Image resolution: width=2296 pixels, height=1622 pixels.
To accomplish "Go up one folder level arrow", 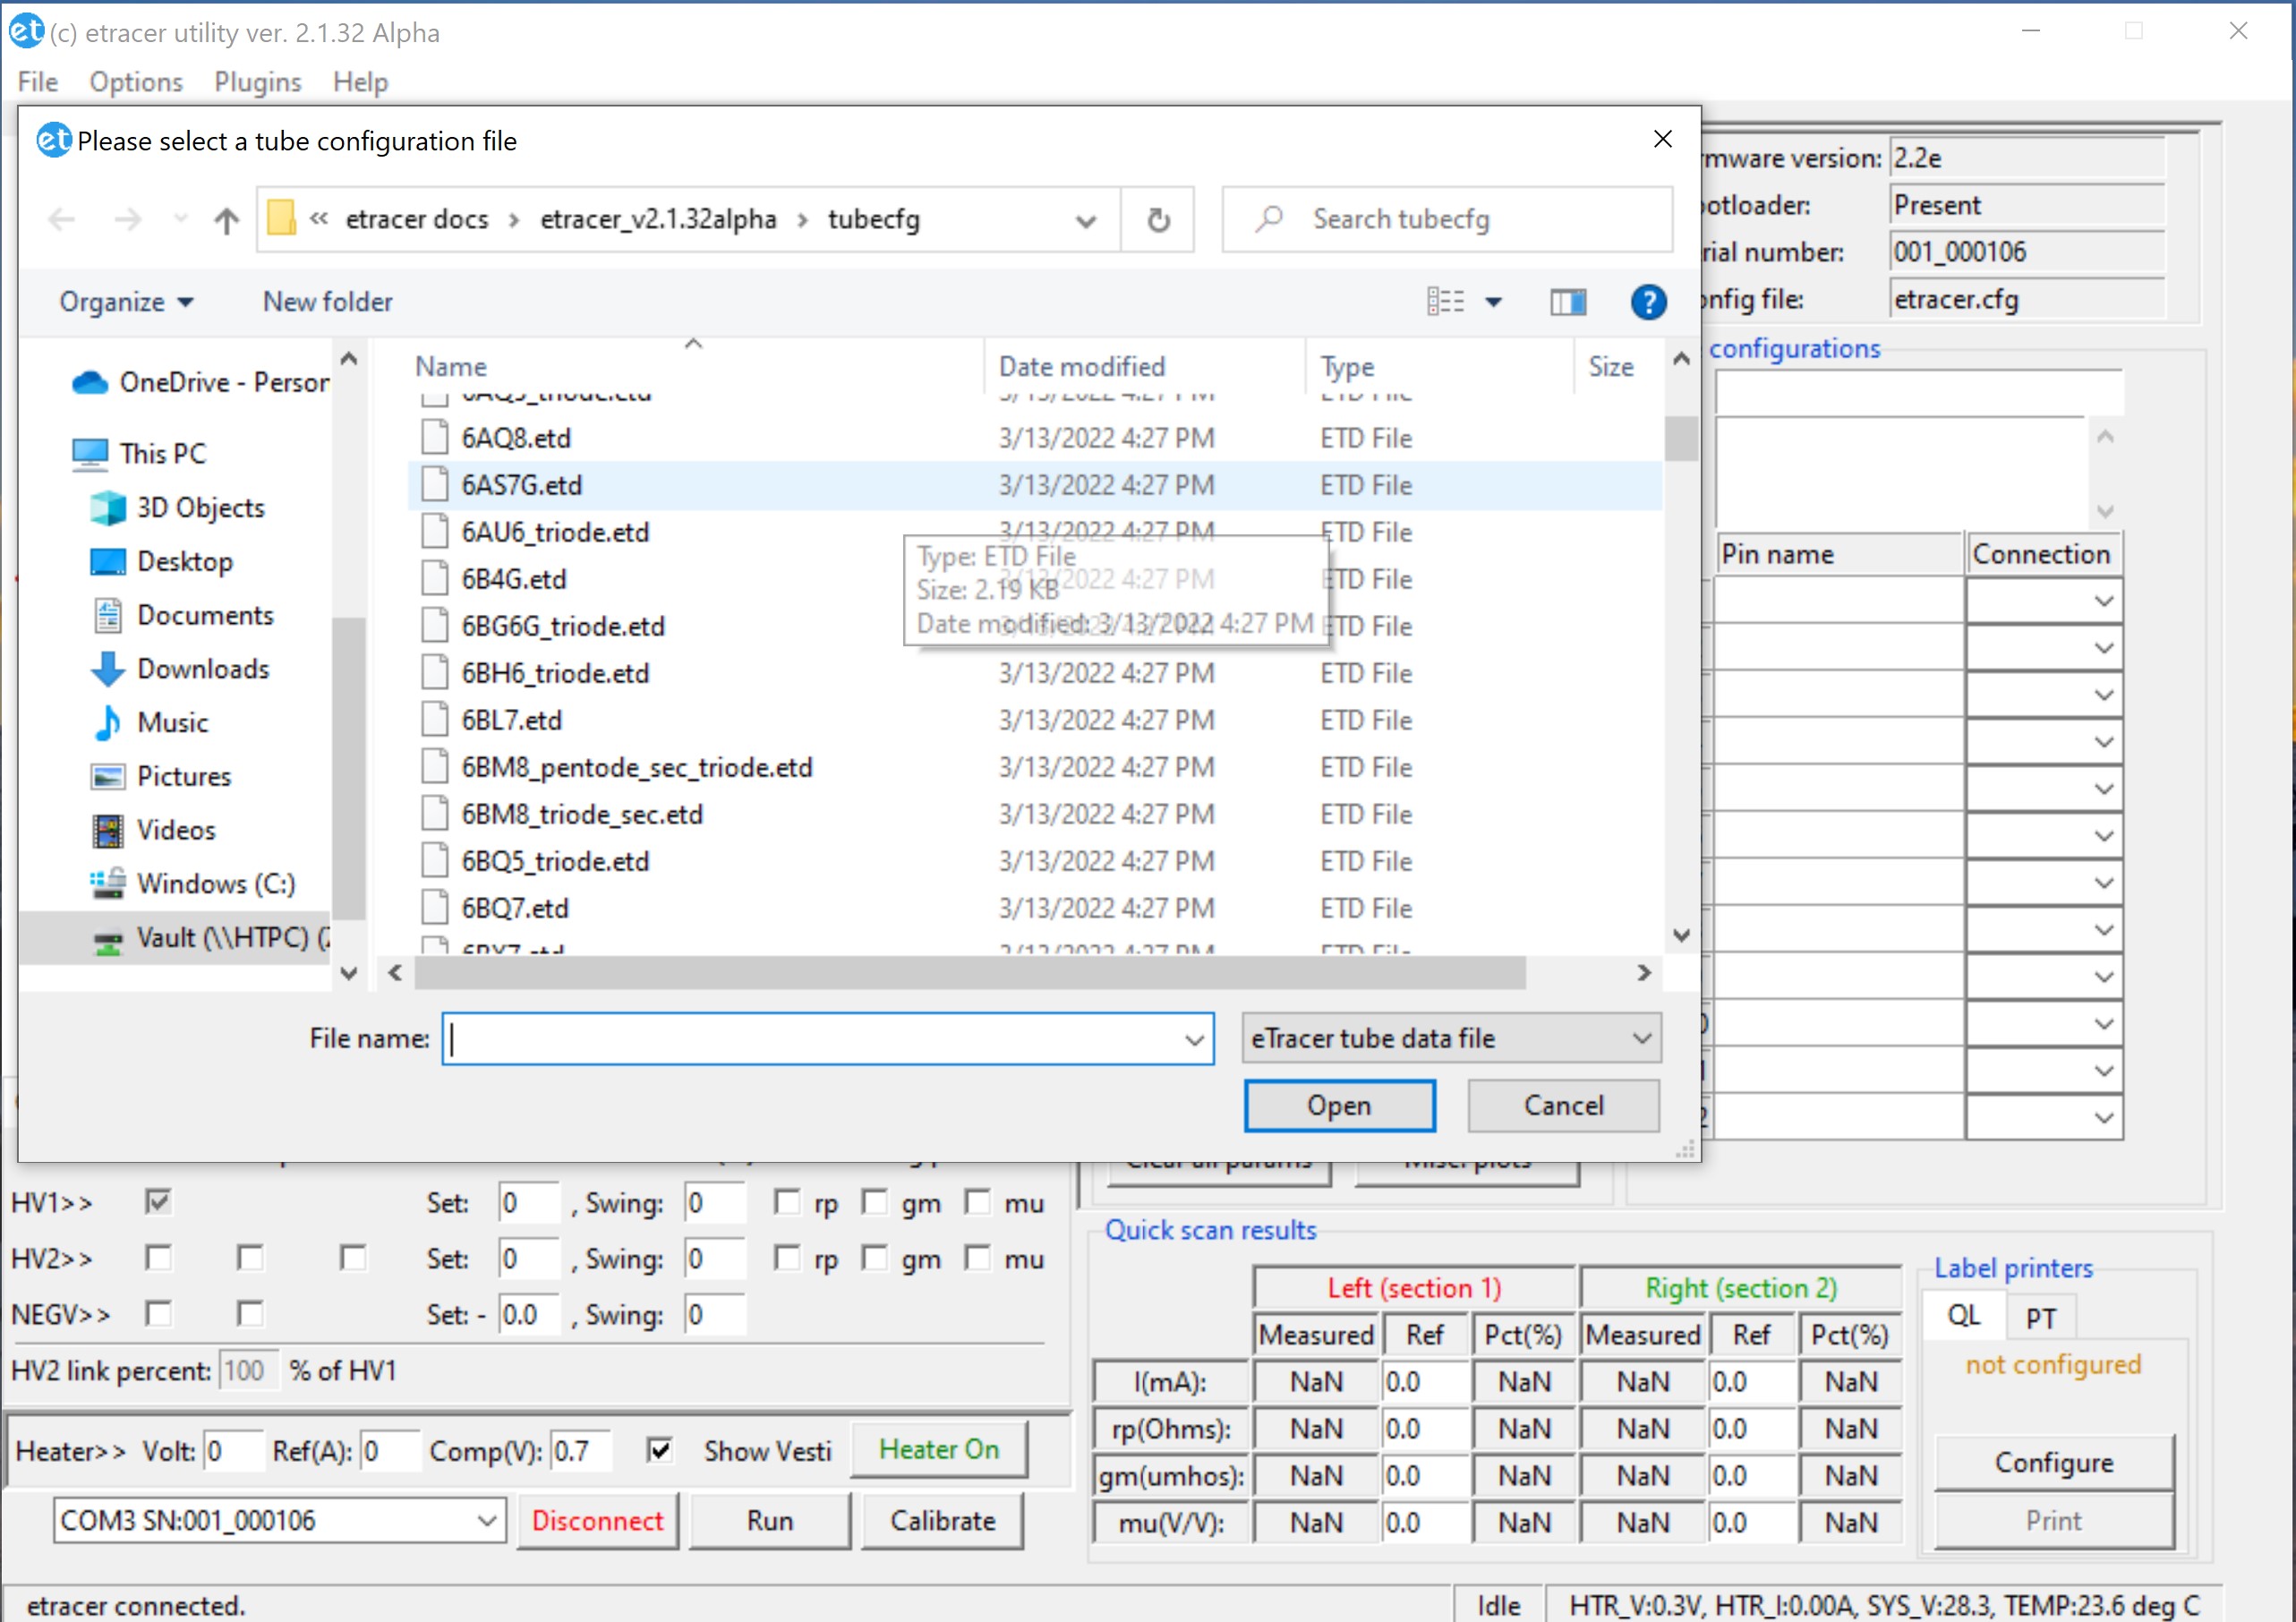I will tap(226, 220).
